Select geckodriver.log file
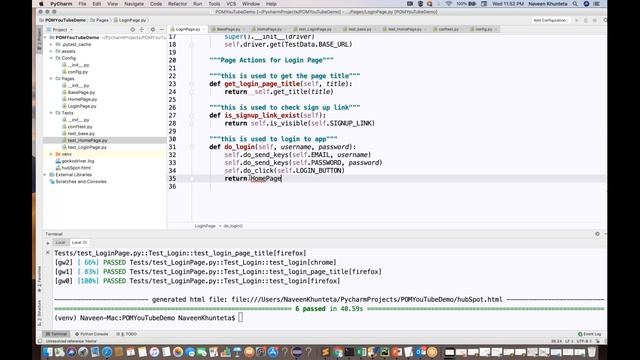This screenshot has height=360, width=640. click(x=75, y=161)
